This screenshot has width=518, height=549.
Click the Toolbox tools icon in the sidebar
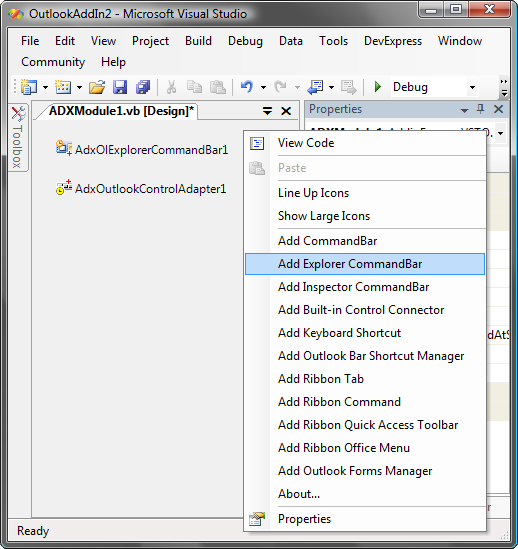18,113
